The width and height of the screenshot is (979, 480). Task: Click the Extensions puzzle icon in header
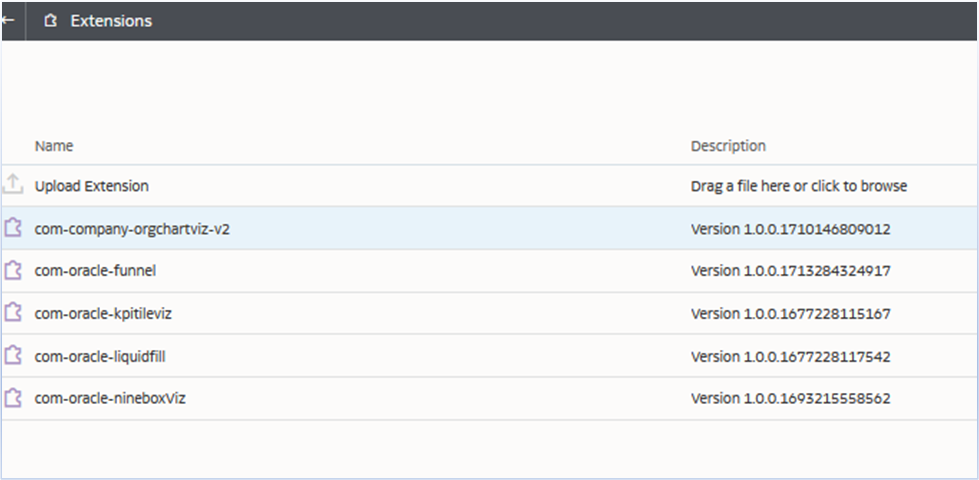(52, 21)
